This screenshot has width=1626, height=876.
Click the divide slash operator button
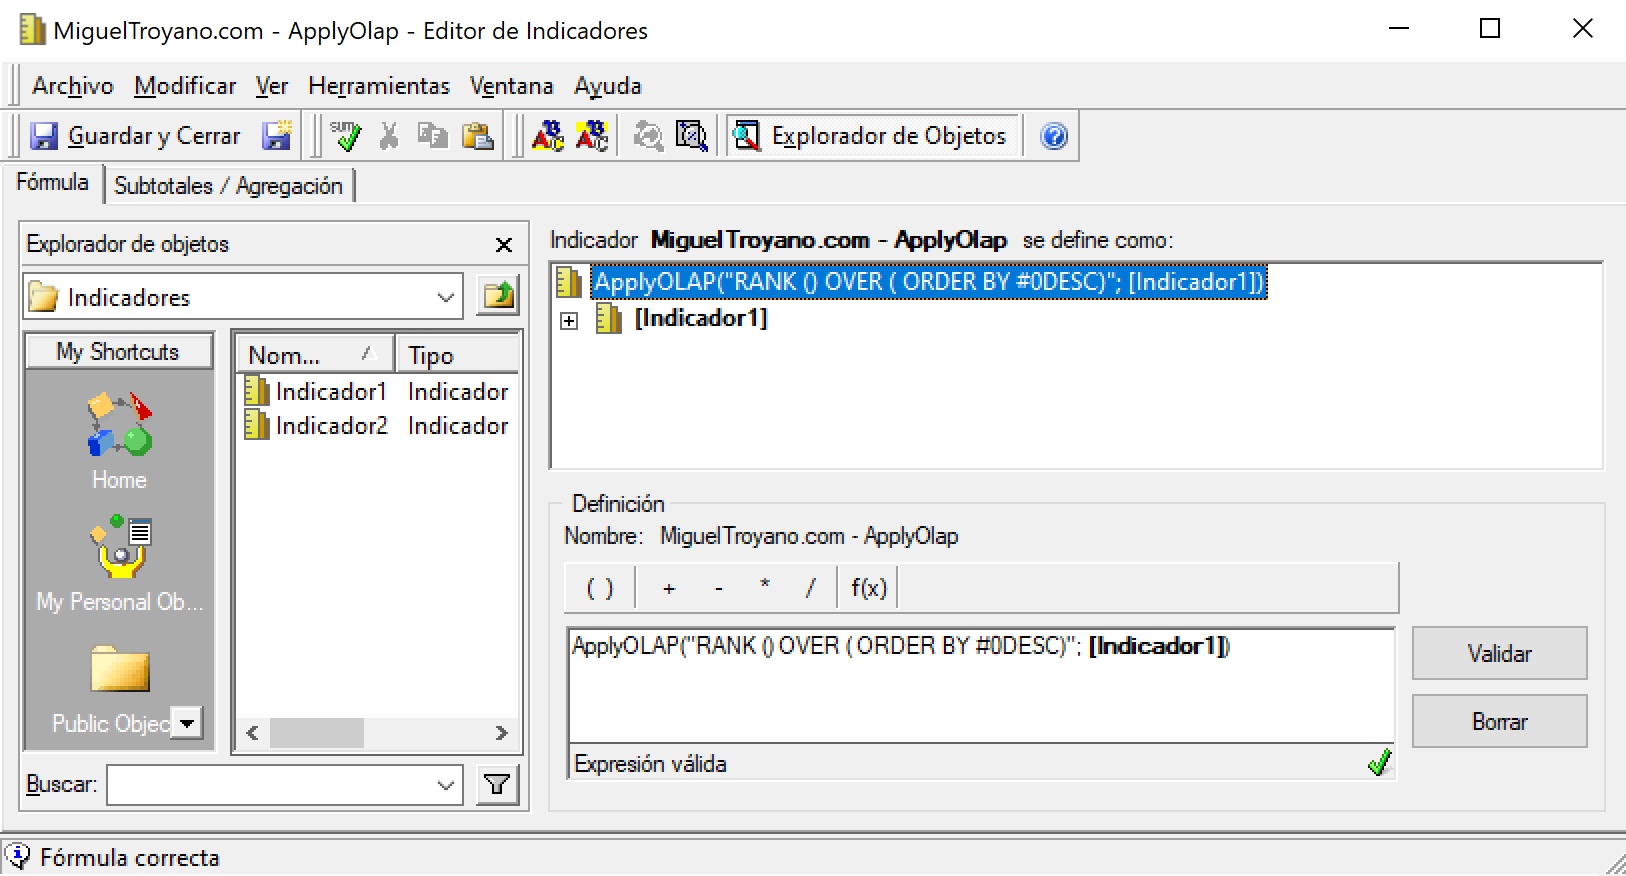810,588
